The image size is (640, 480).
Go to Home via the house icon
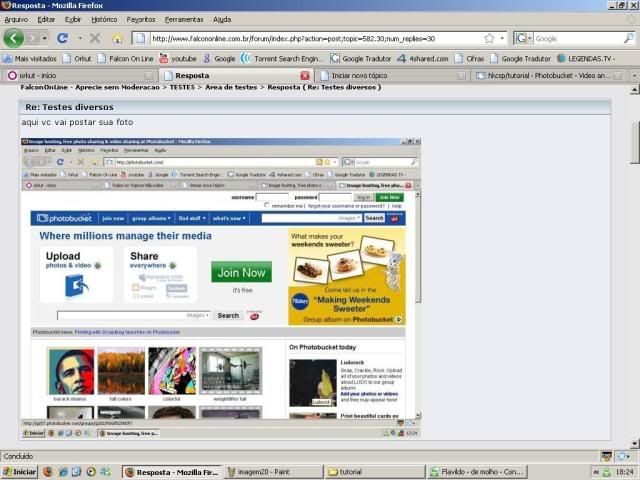point(118,38)
